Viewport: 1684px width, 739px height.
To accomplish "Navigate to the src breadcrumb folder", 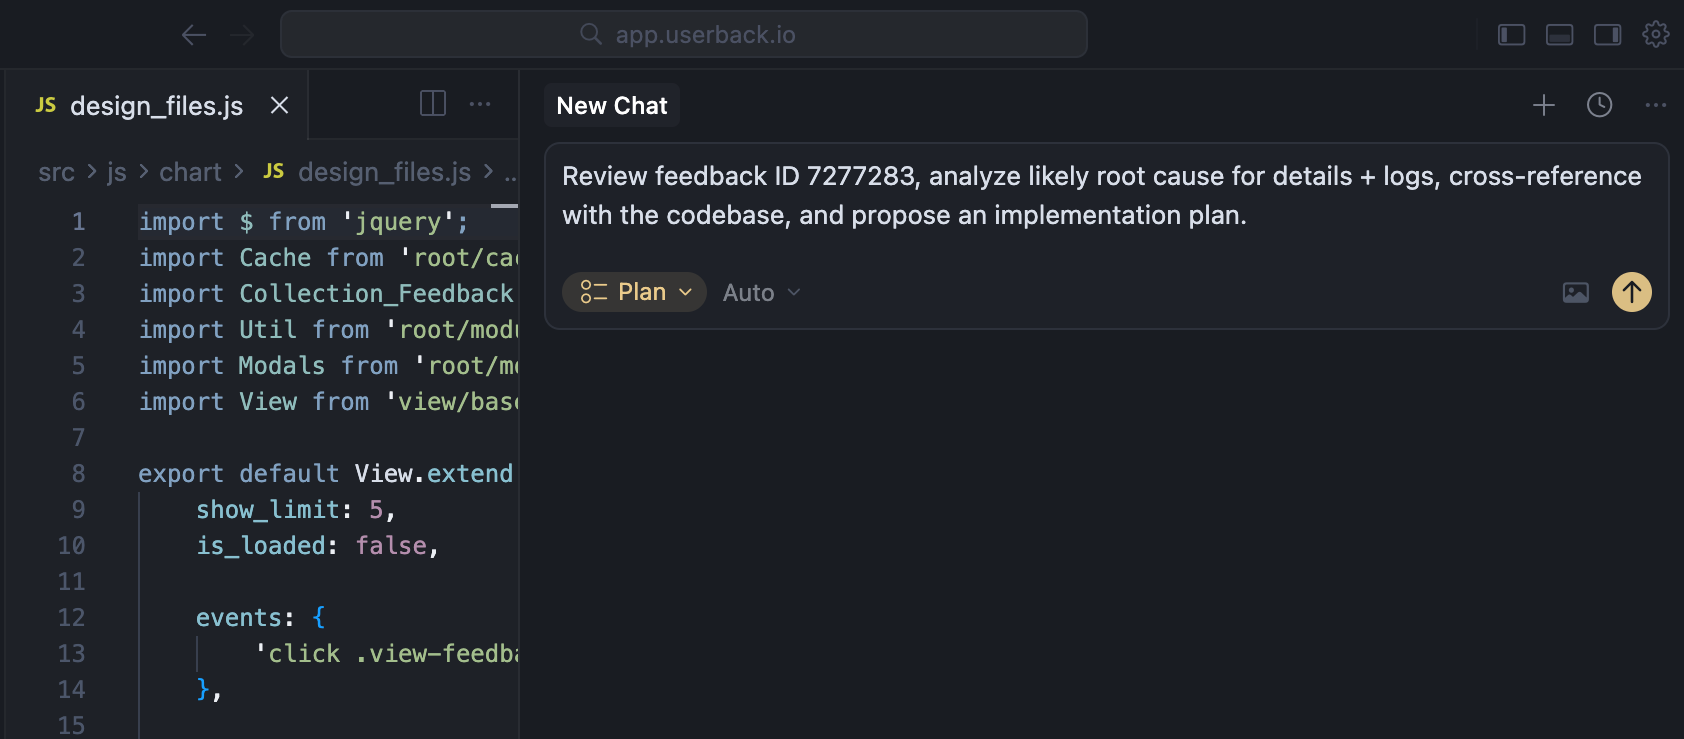I will 56,172.
